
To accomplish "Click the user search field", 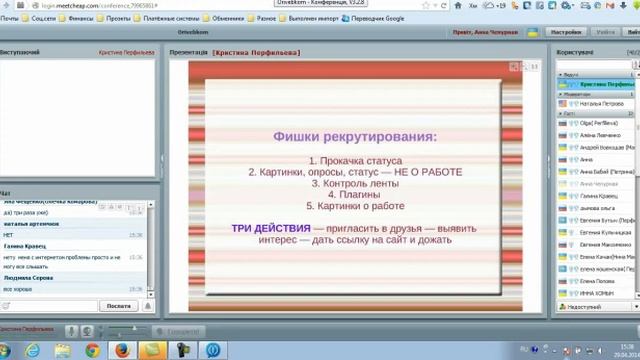I will (594, 65).
